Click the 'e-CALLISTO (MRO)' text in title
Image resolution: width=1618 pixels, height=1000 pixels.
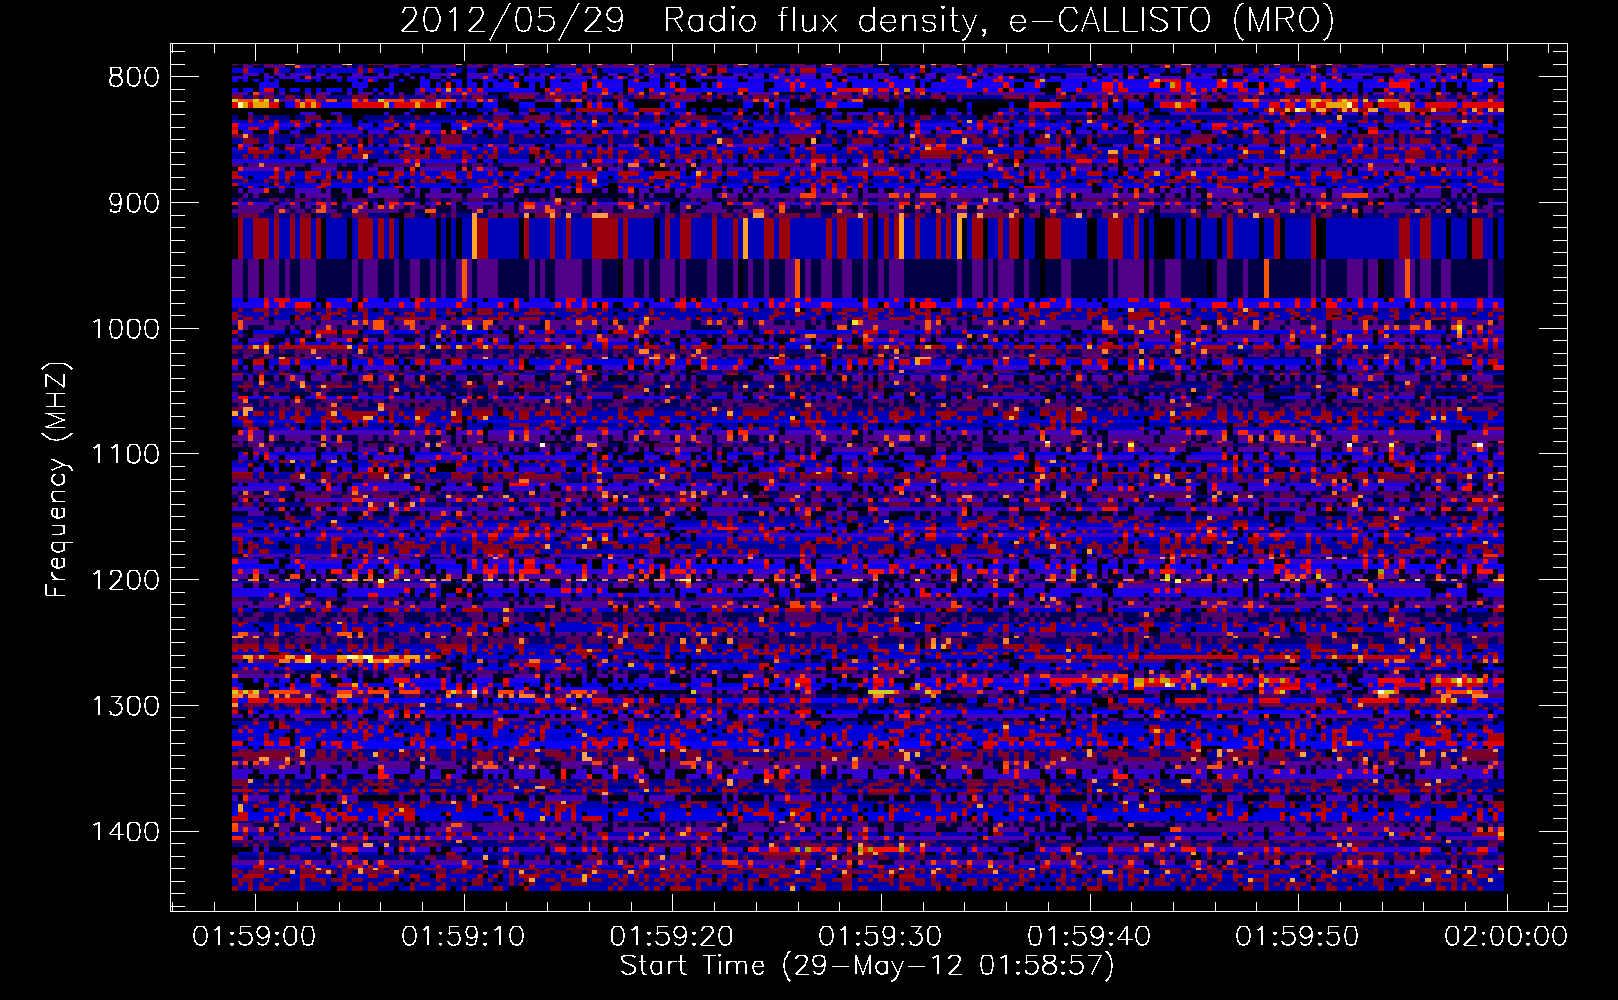pos(1171,20)
